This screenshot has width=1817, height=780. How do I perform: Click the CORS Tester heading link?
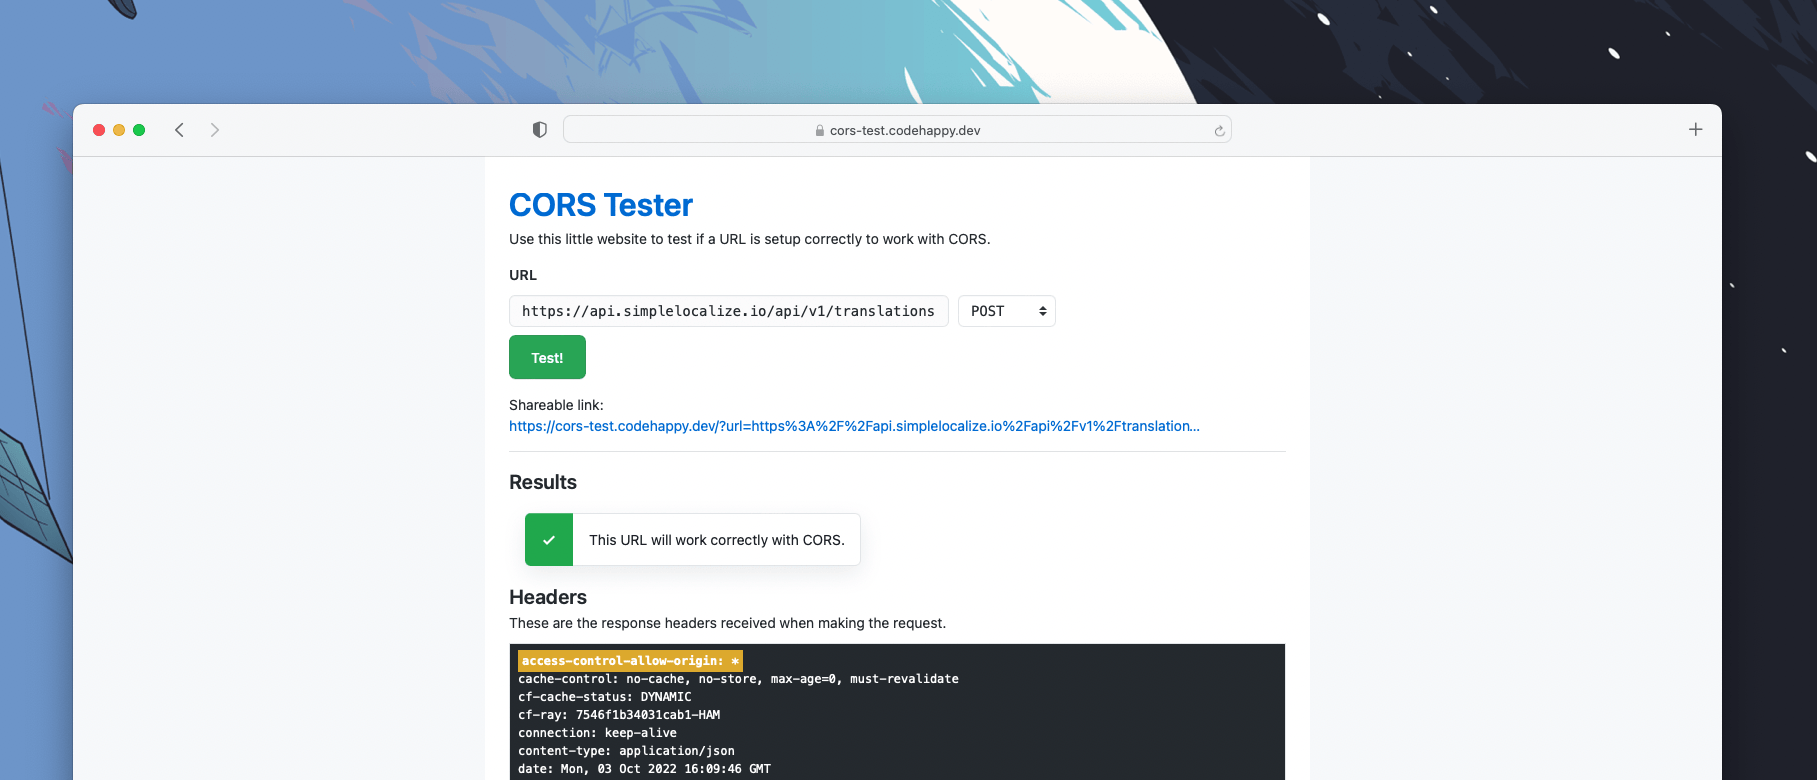[x=601, y=205]
